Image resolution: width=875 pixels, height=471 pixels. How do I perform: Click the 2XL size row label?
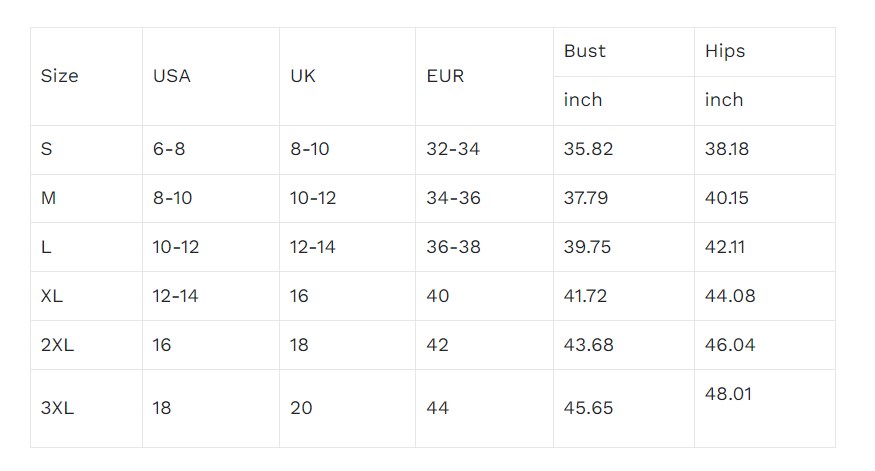click(x=57, y=345)
